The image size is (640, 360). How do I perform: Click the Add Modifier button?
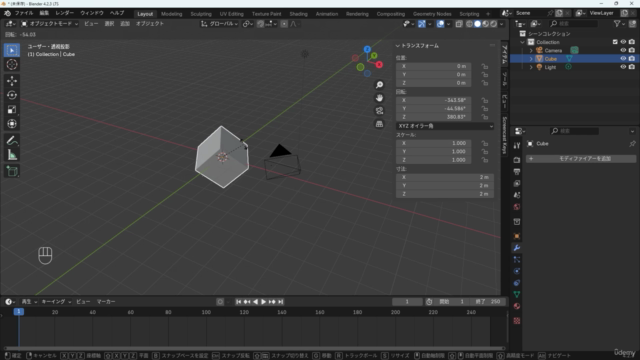[x=581, y=158]
